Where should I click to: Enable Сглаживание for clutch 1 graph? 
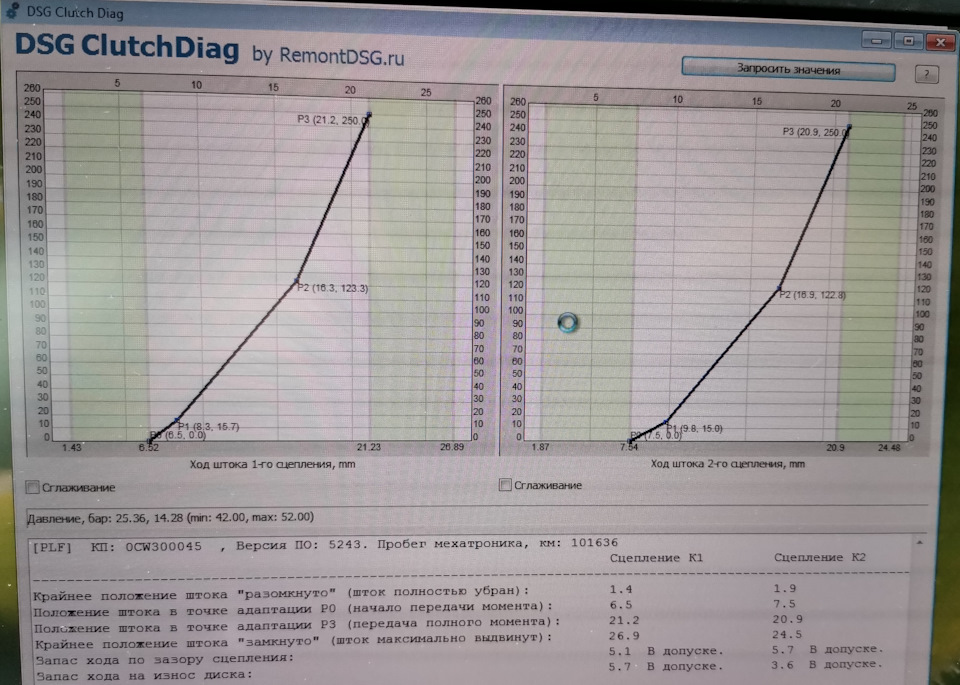(x=32, y=487)
